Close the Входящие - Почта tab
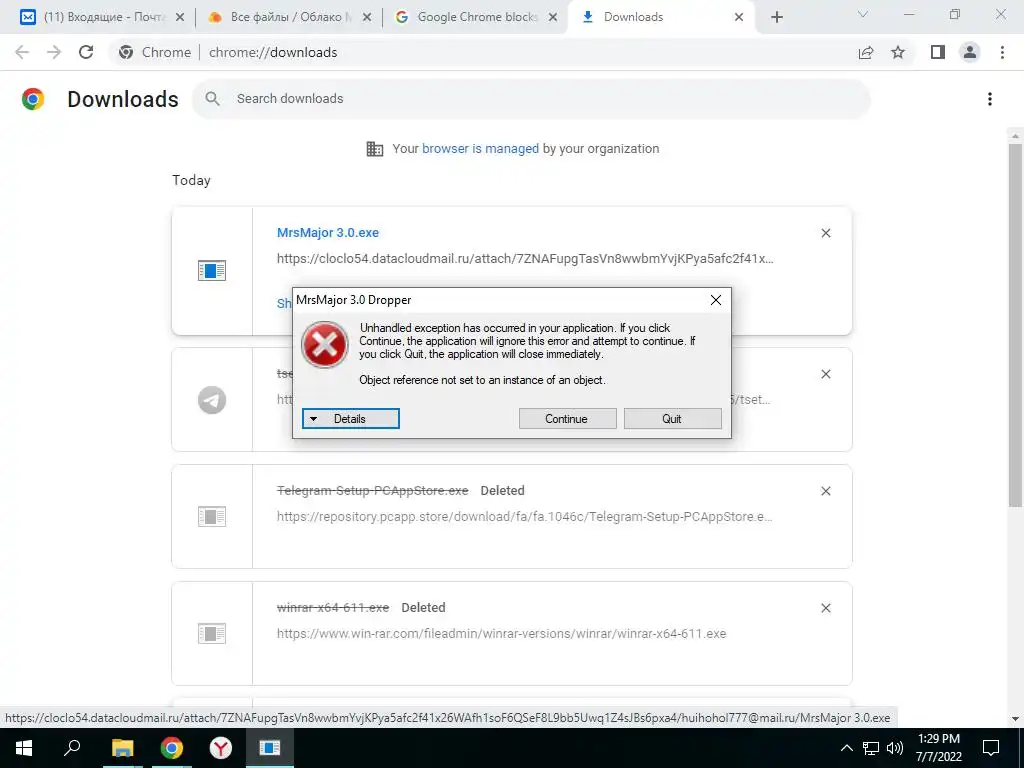 coord(180,17)
